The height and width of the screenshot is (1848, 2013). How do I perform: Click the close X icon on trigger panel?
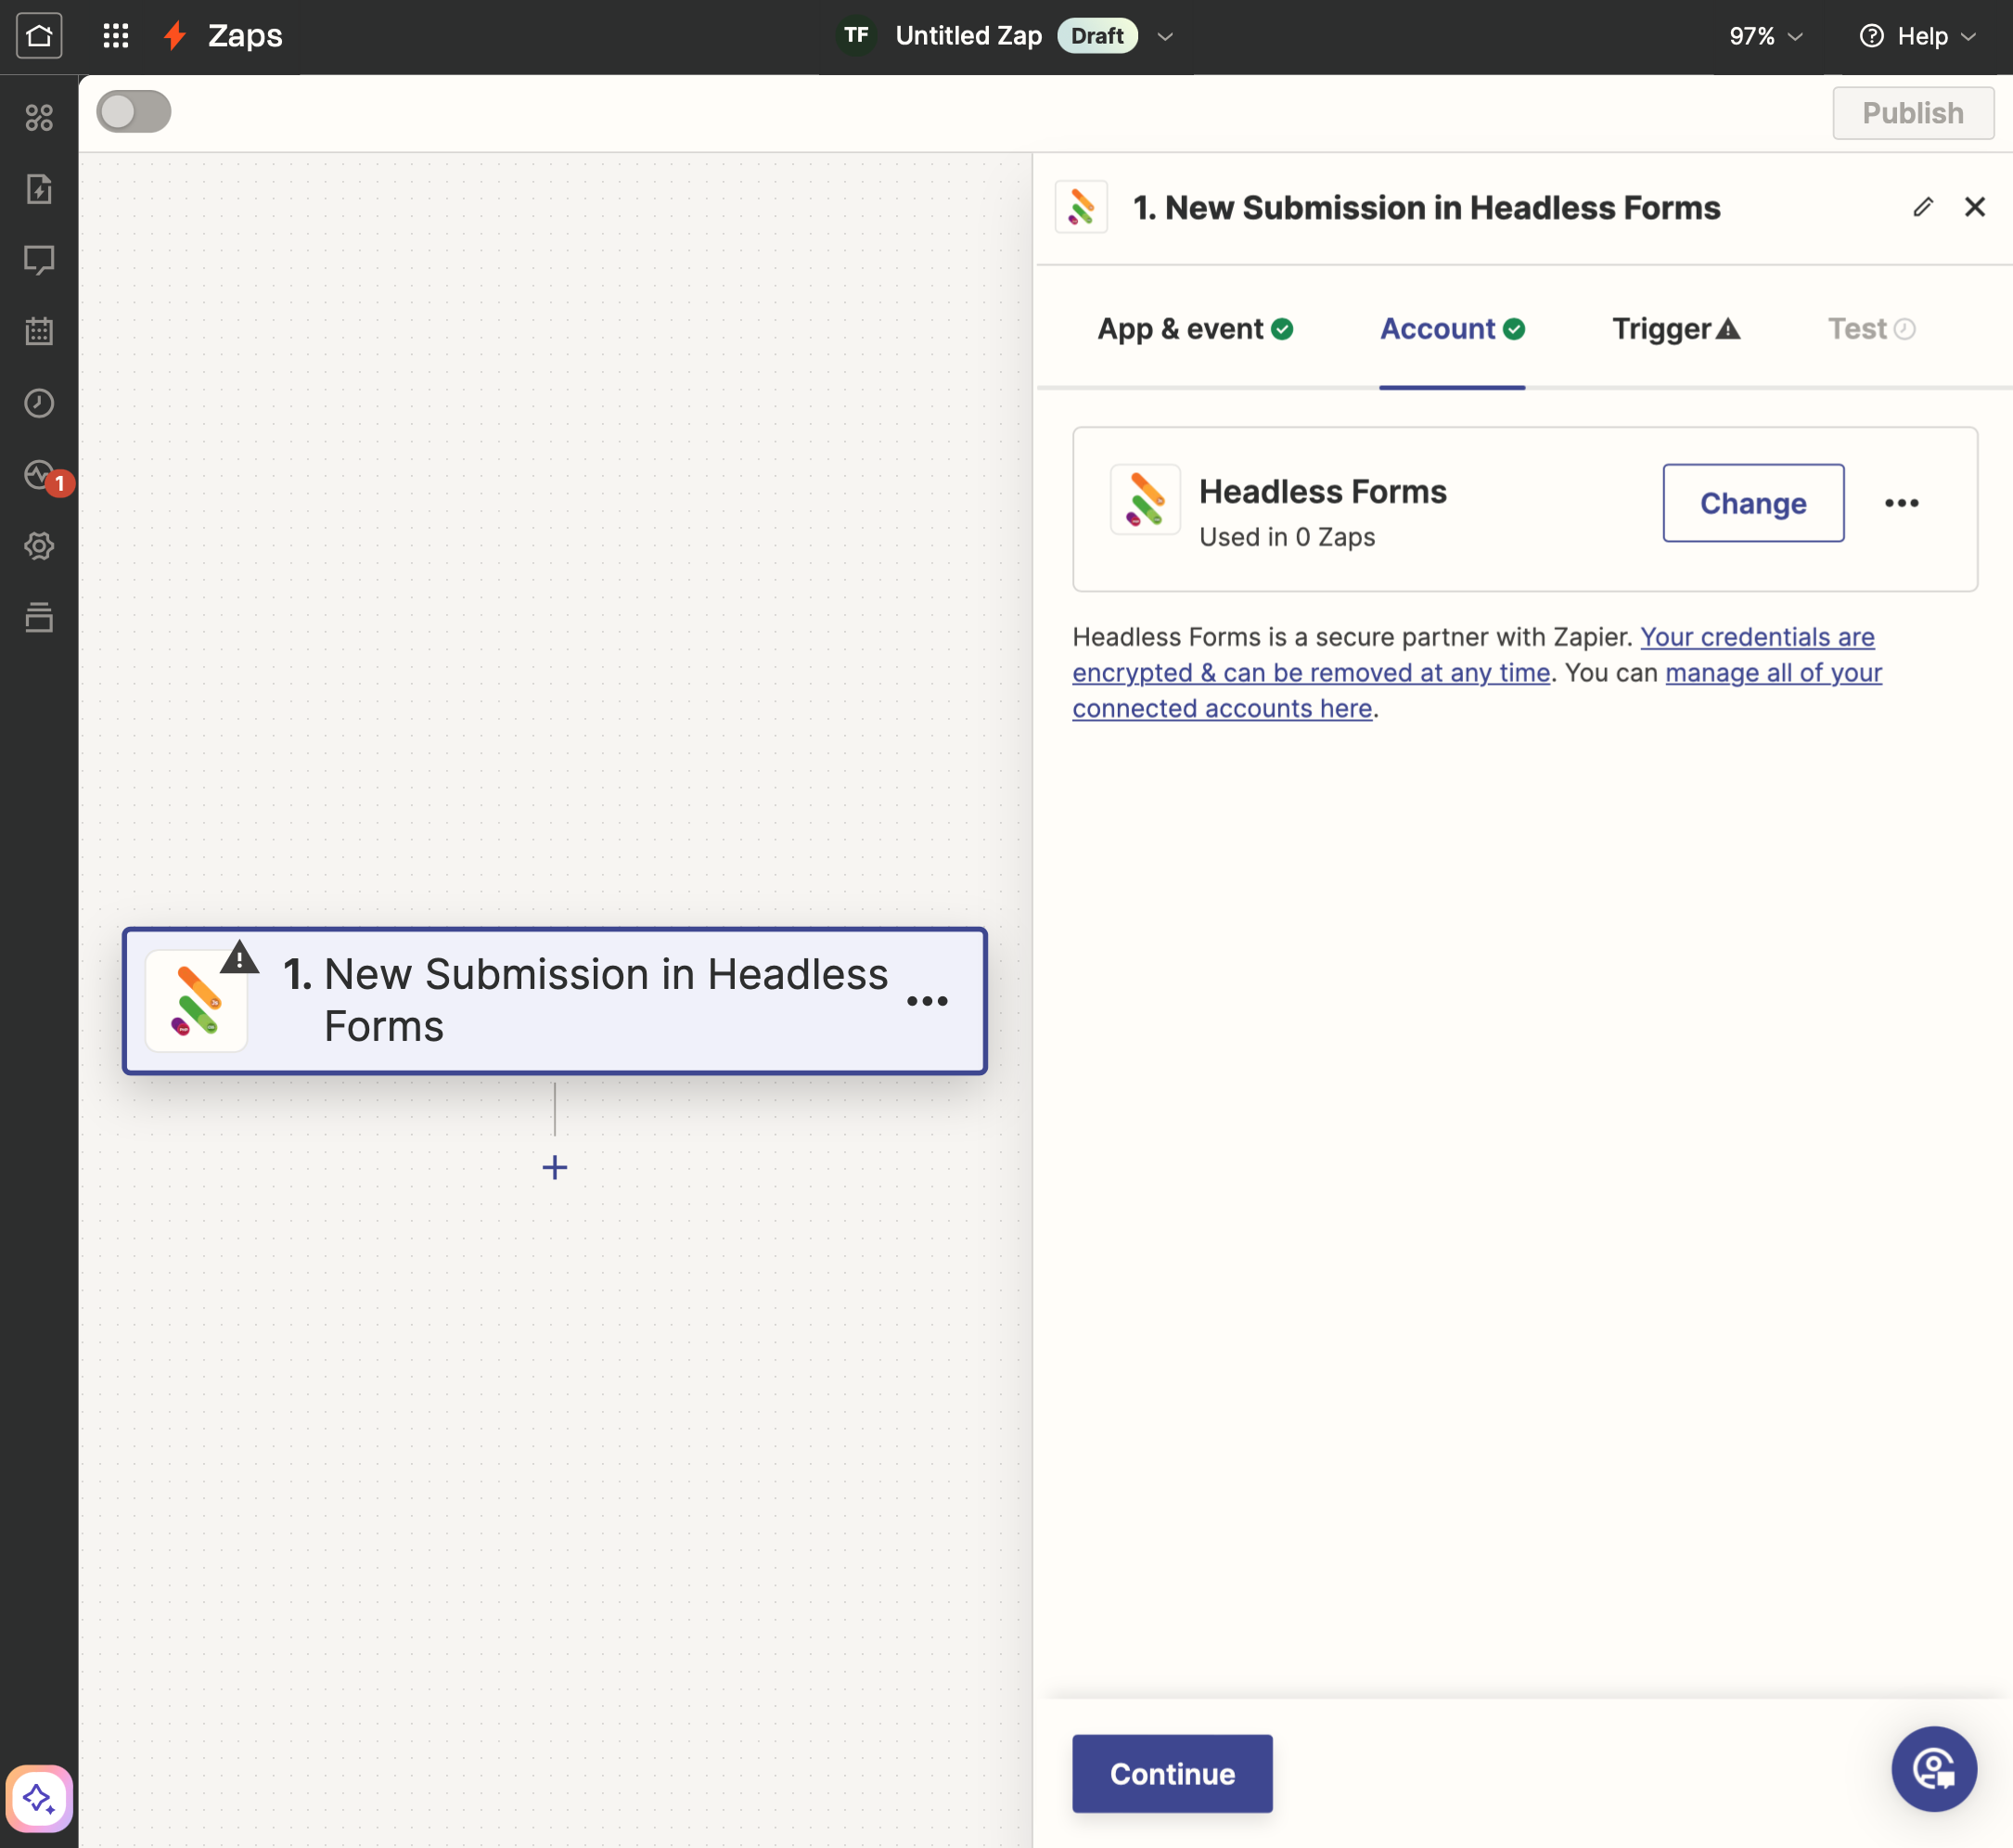(x=1974, y=205)
